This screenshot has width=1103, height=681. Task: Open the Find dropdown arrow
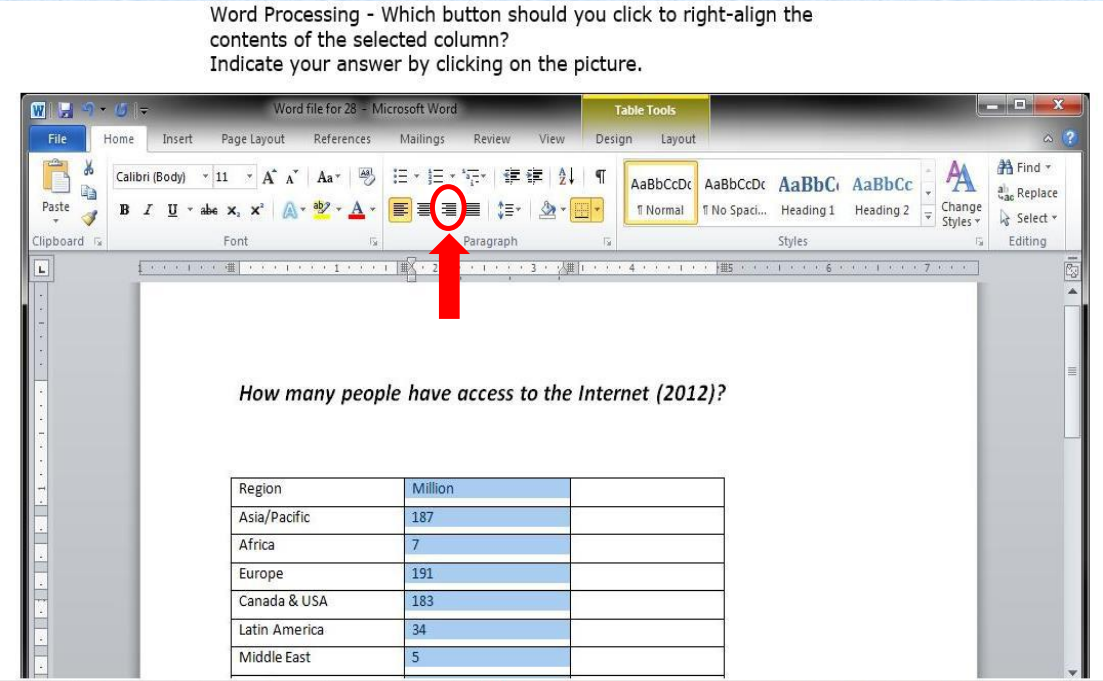coord(1048,167)
